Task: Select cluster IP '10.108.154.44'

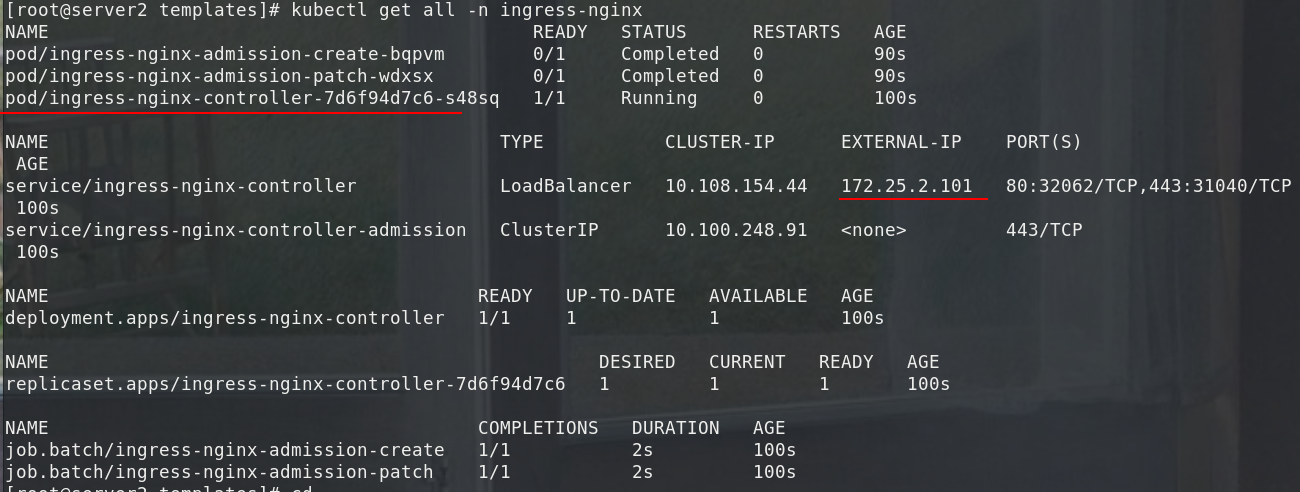Action: 736,186
